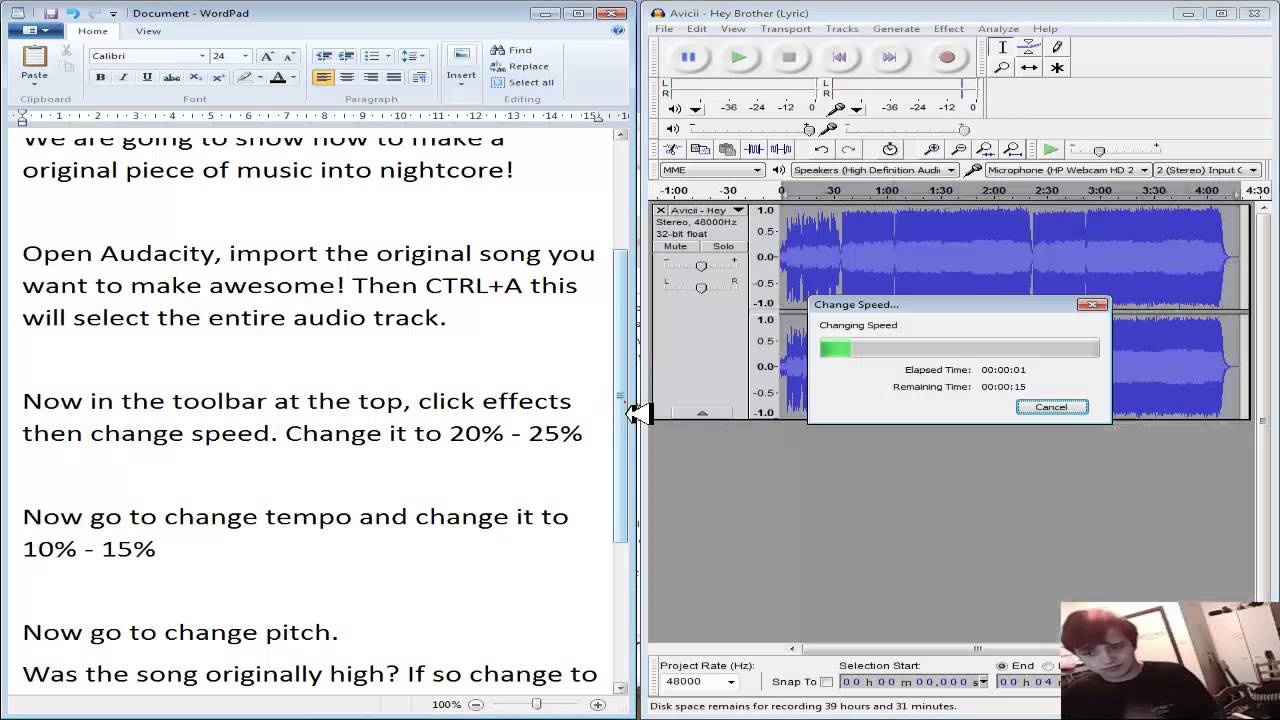The height and width of the screenshot is (720, 1280).
Task: Open the Effect menu in Audacity
Action: tap(948, 29)
